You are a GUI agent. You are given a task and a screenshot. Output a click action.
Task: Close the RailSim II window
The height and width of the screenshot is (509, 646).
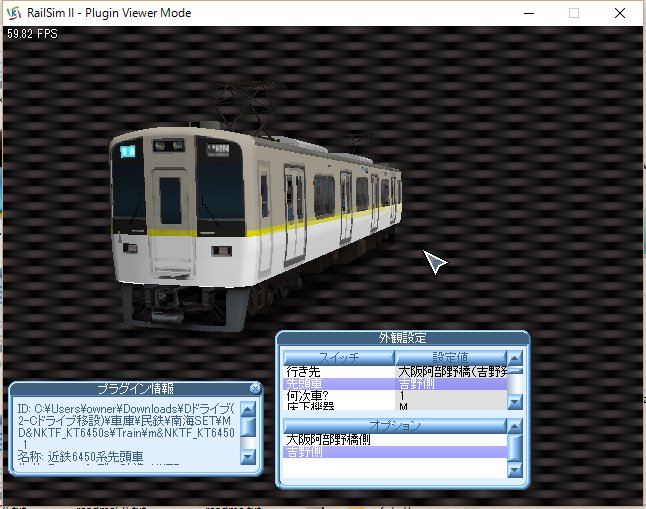click(620, 13)
